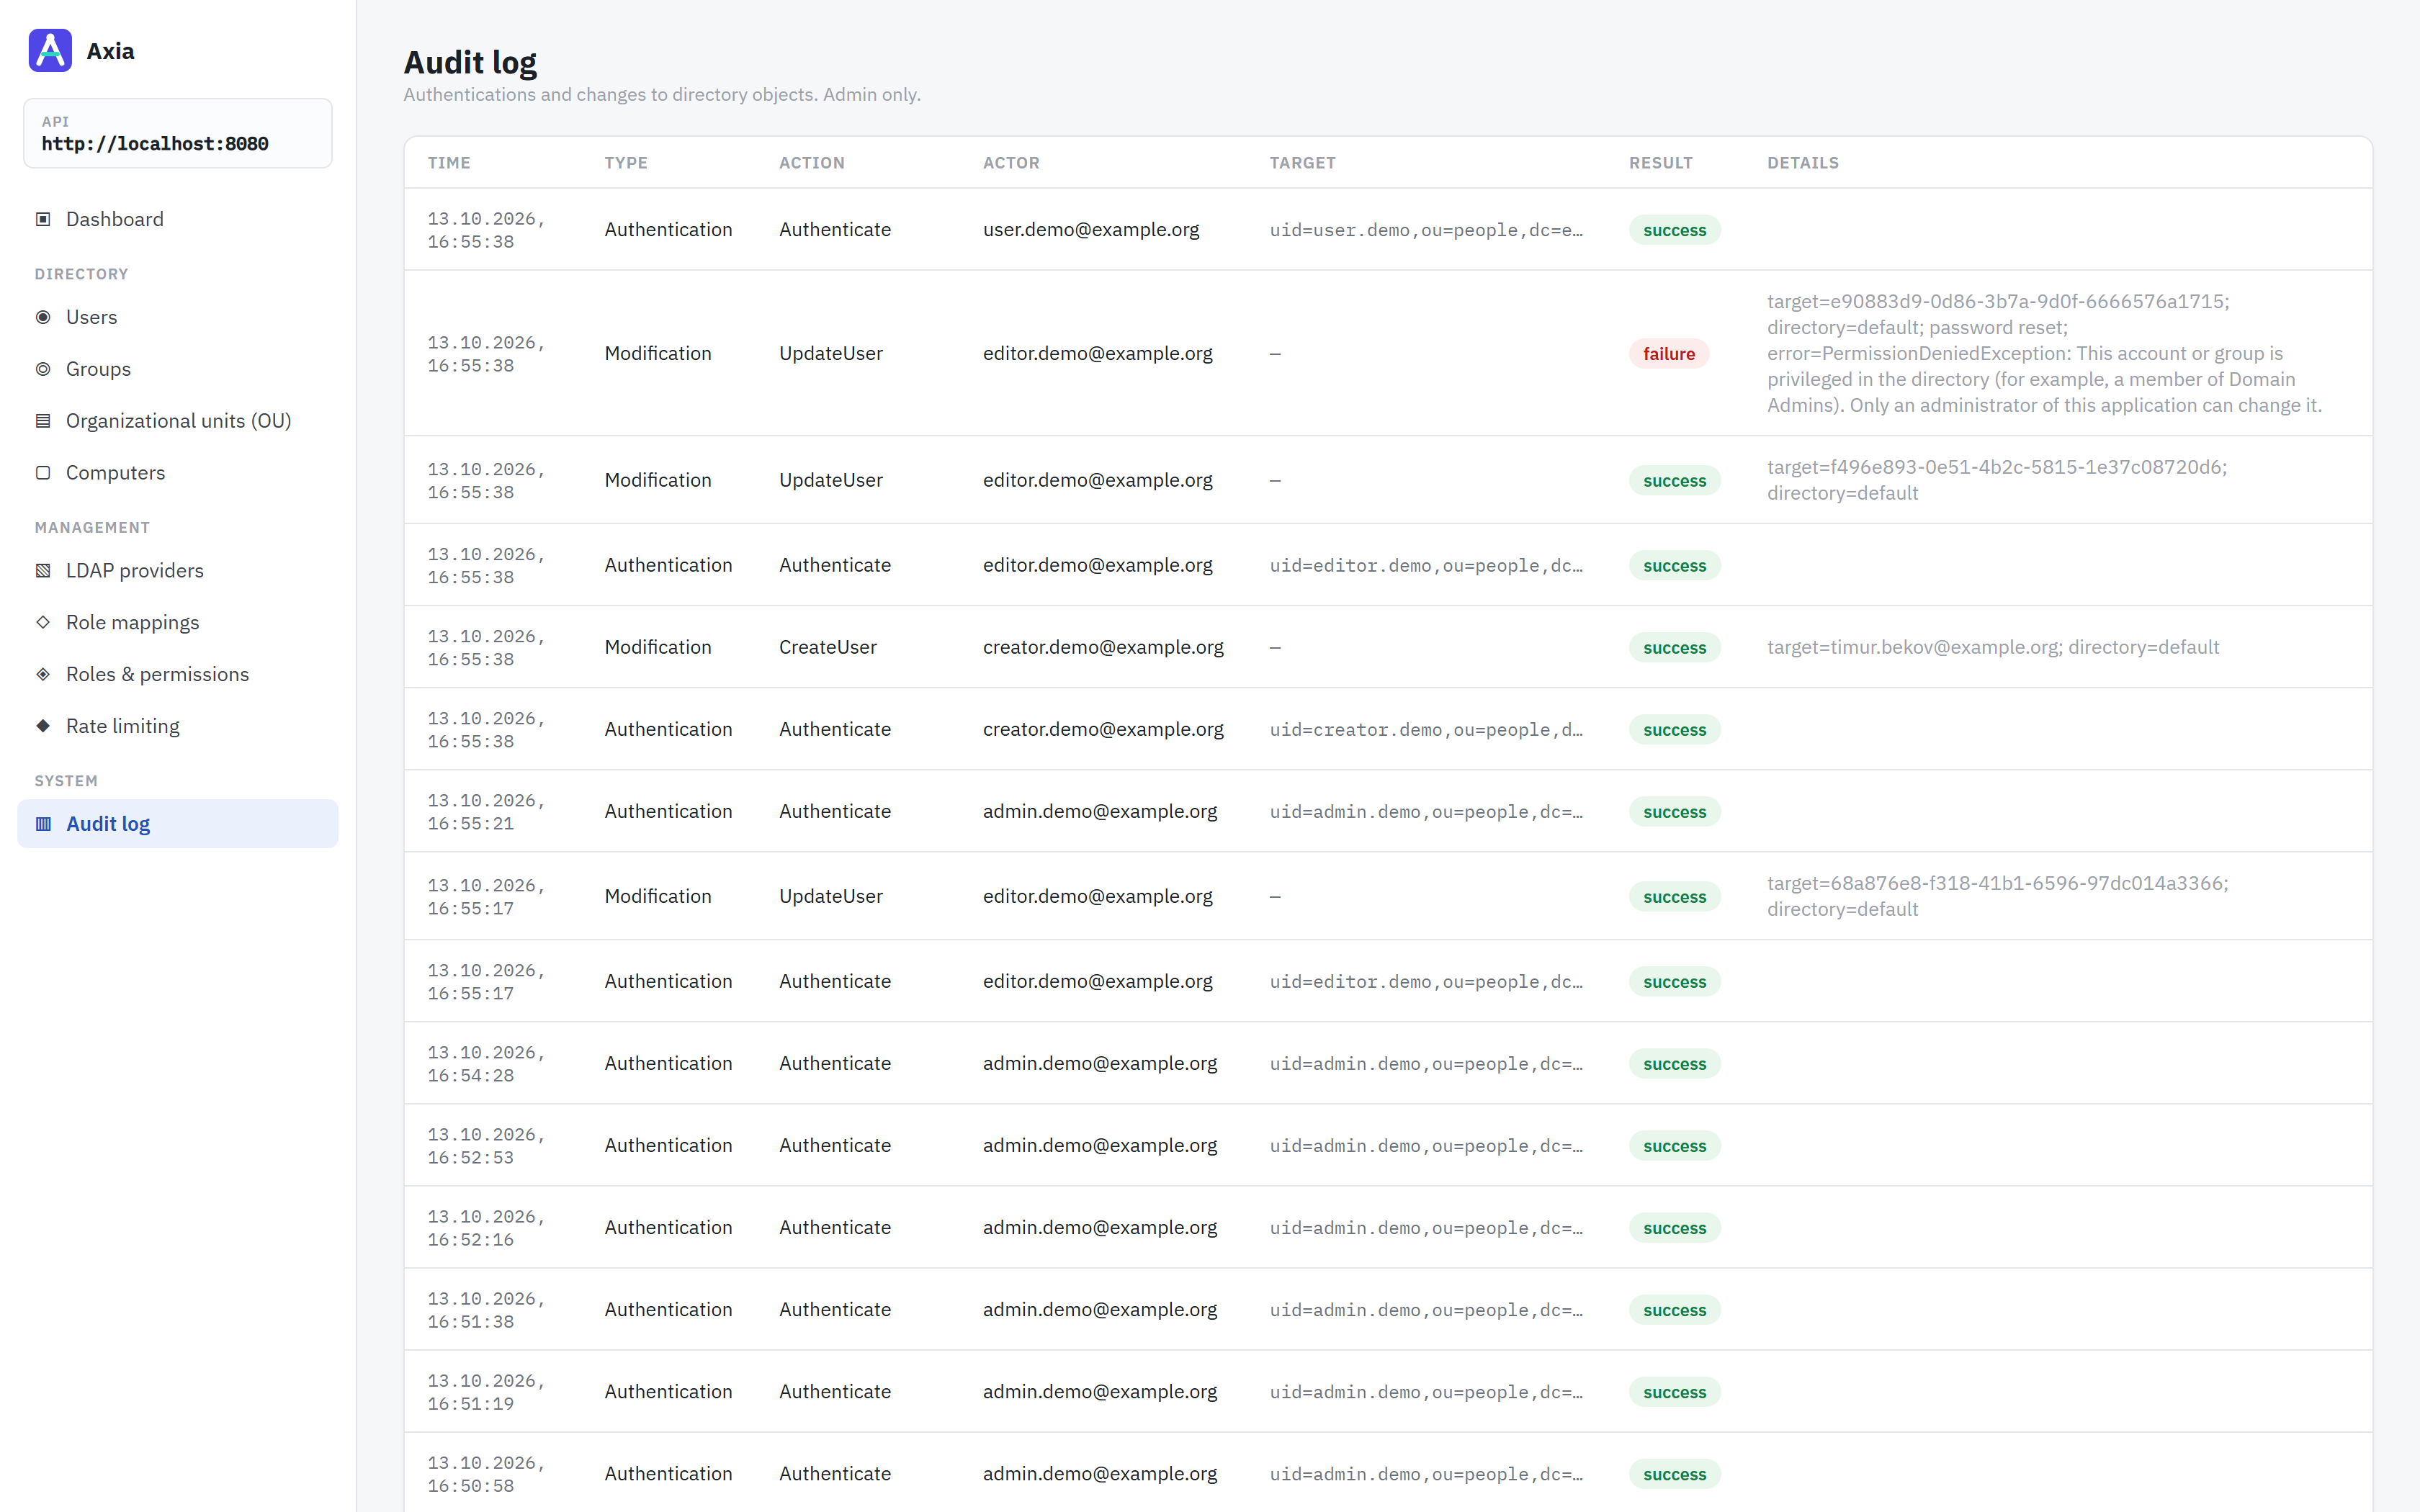The image size is (2420, 1512).
Task: Click the RESULT column header
Action: click(x=1660, y=163)
